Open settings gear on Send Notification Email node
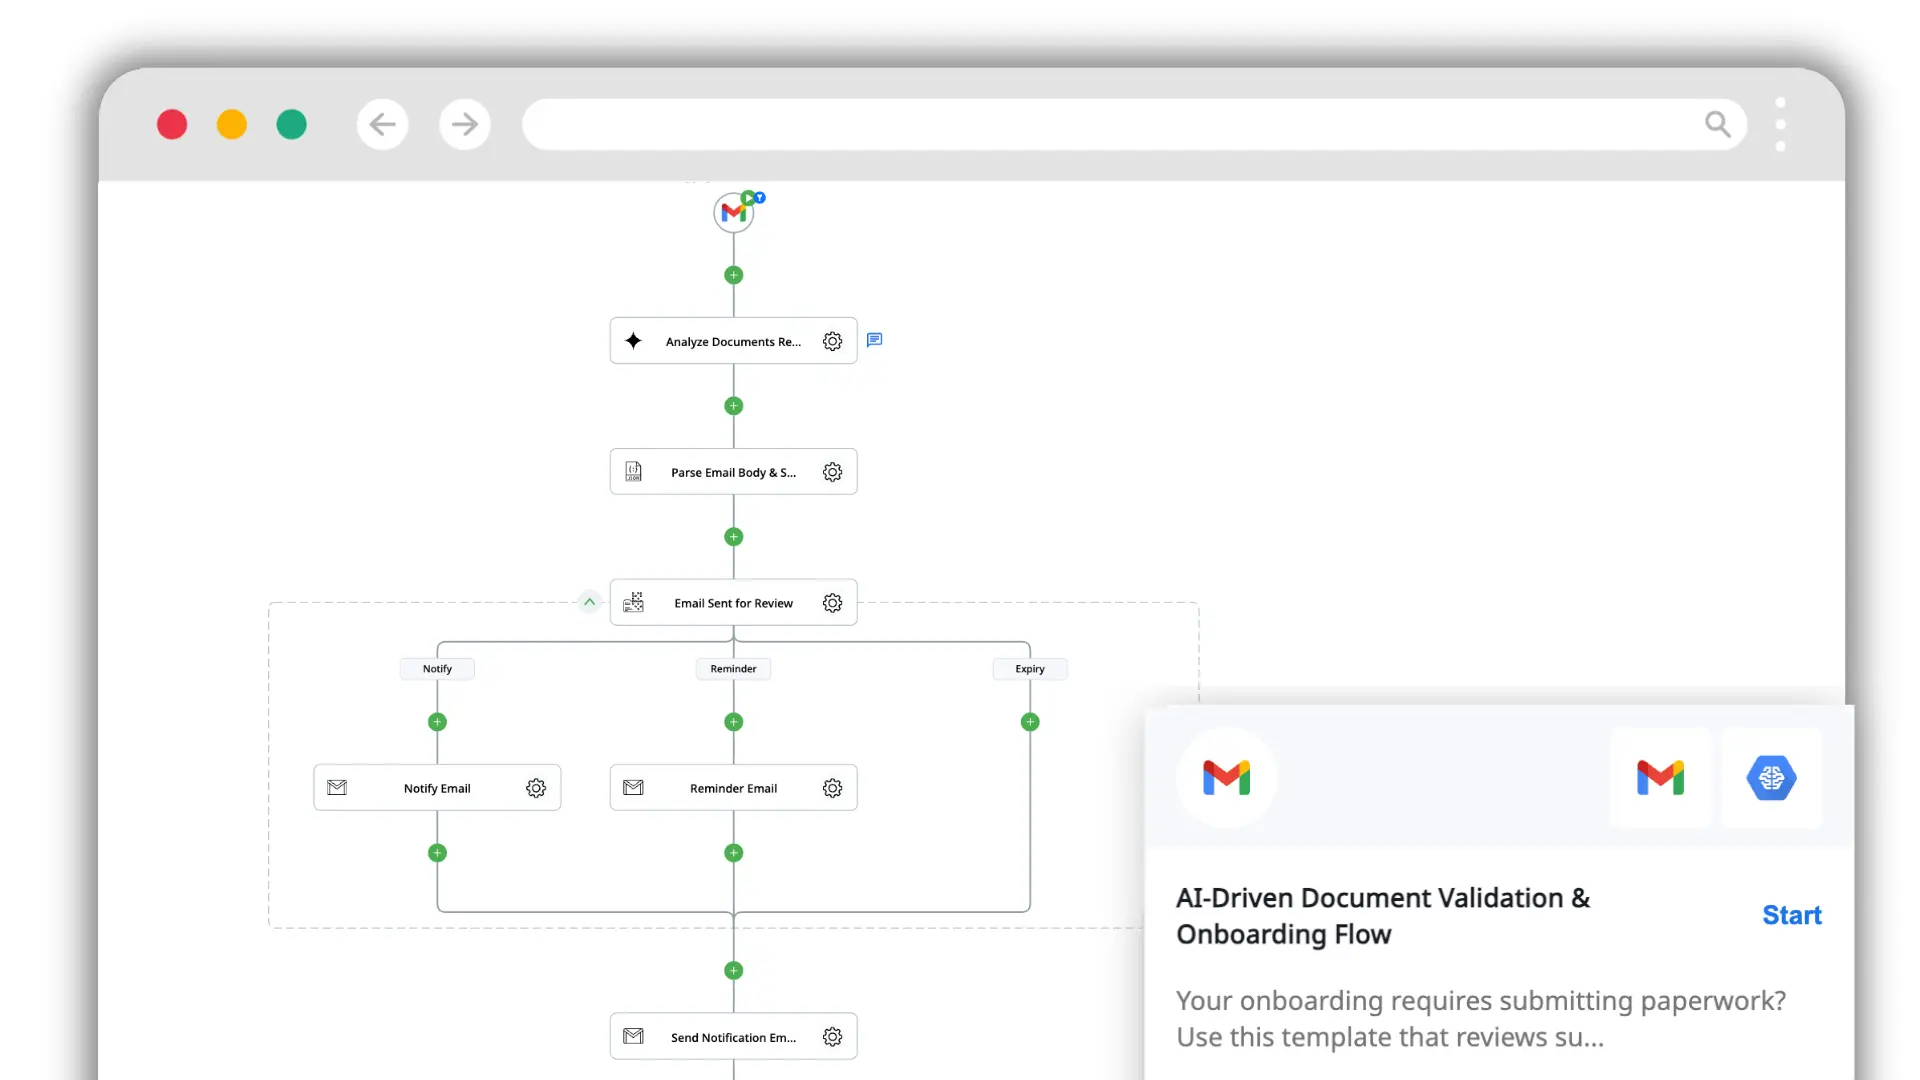Viewport: 1920px width, 1080px height. pyautogui.click(x=833, y=1037)
